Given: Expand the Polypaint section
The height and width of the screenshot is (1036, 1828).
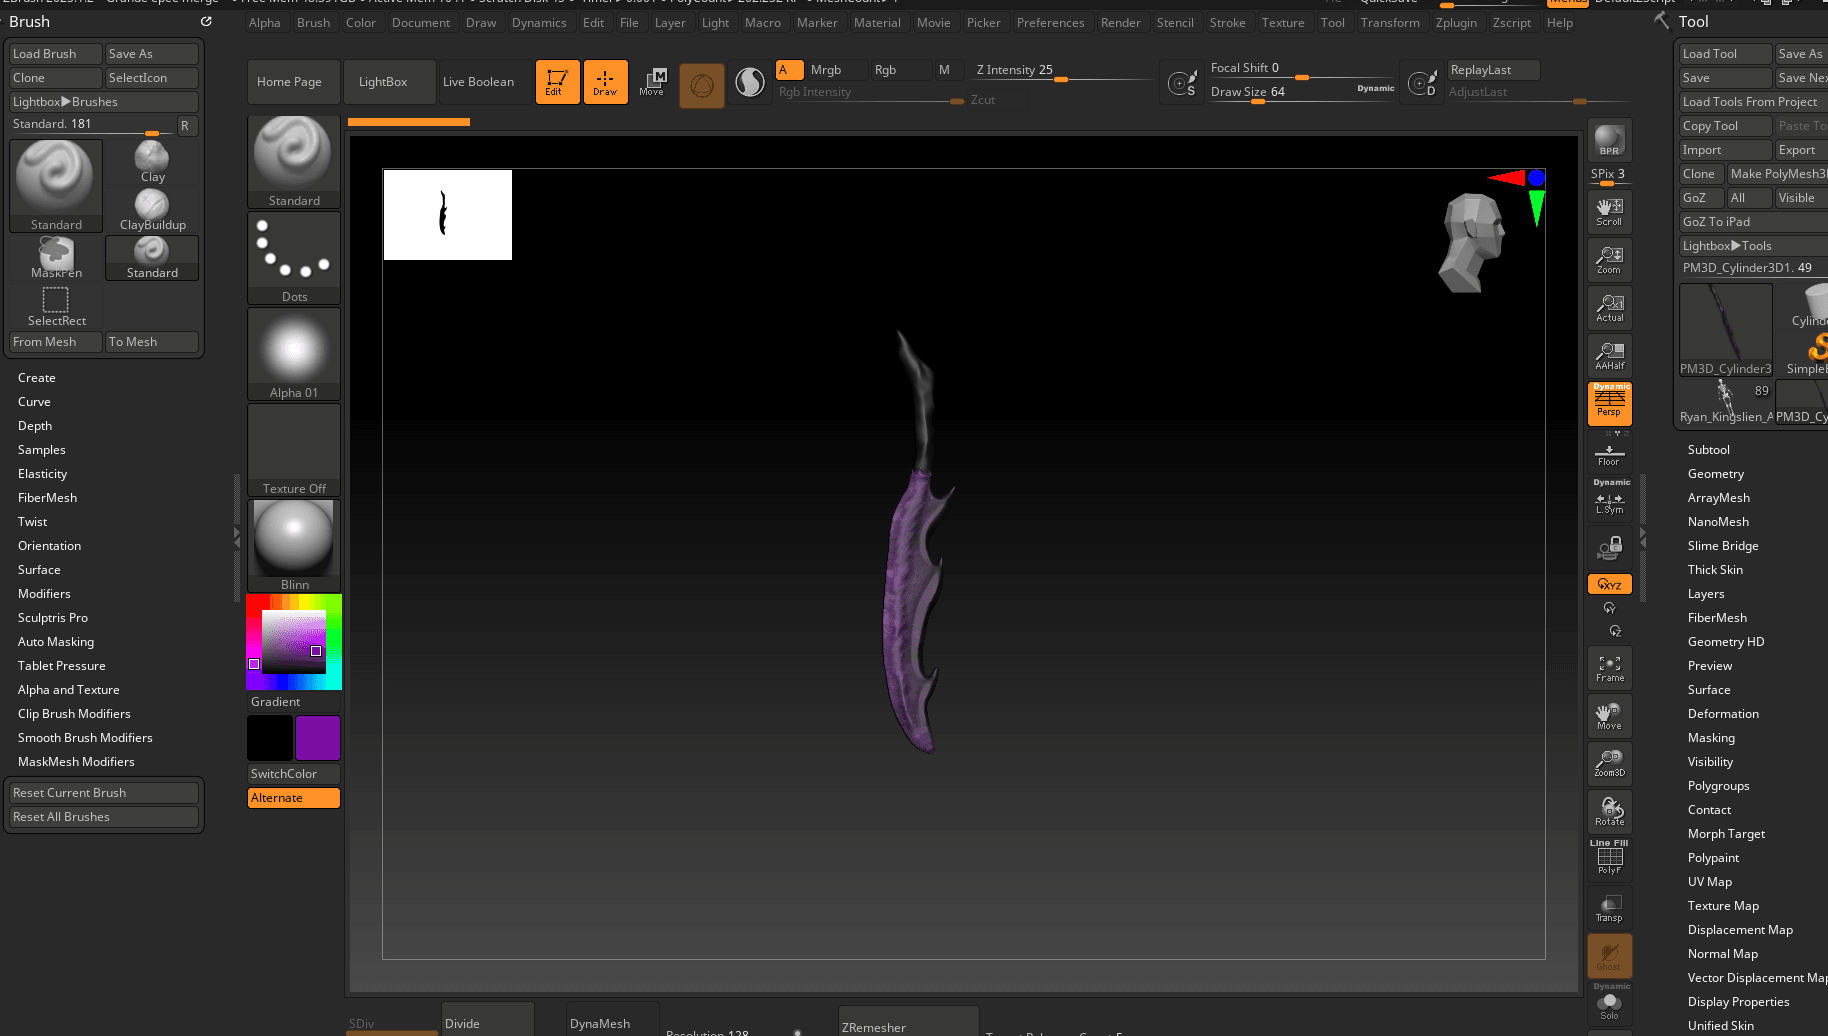Looking at the screenshot, I should point(1713,858).
